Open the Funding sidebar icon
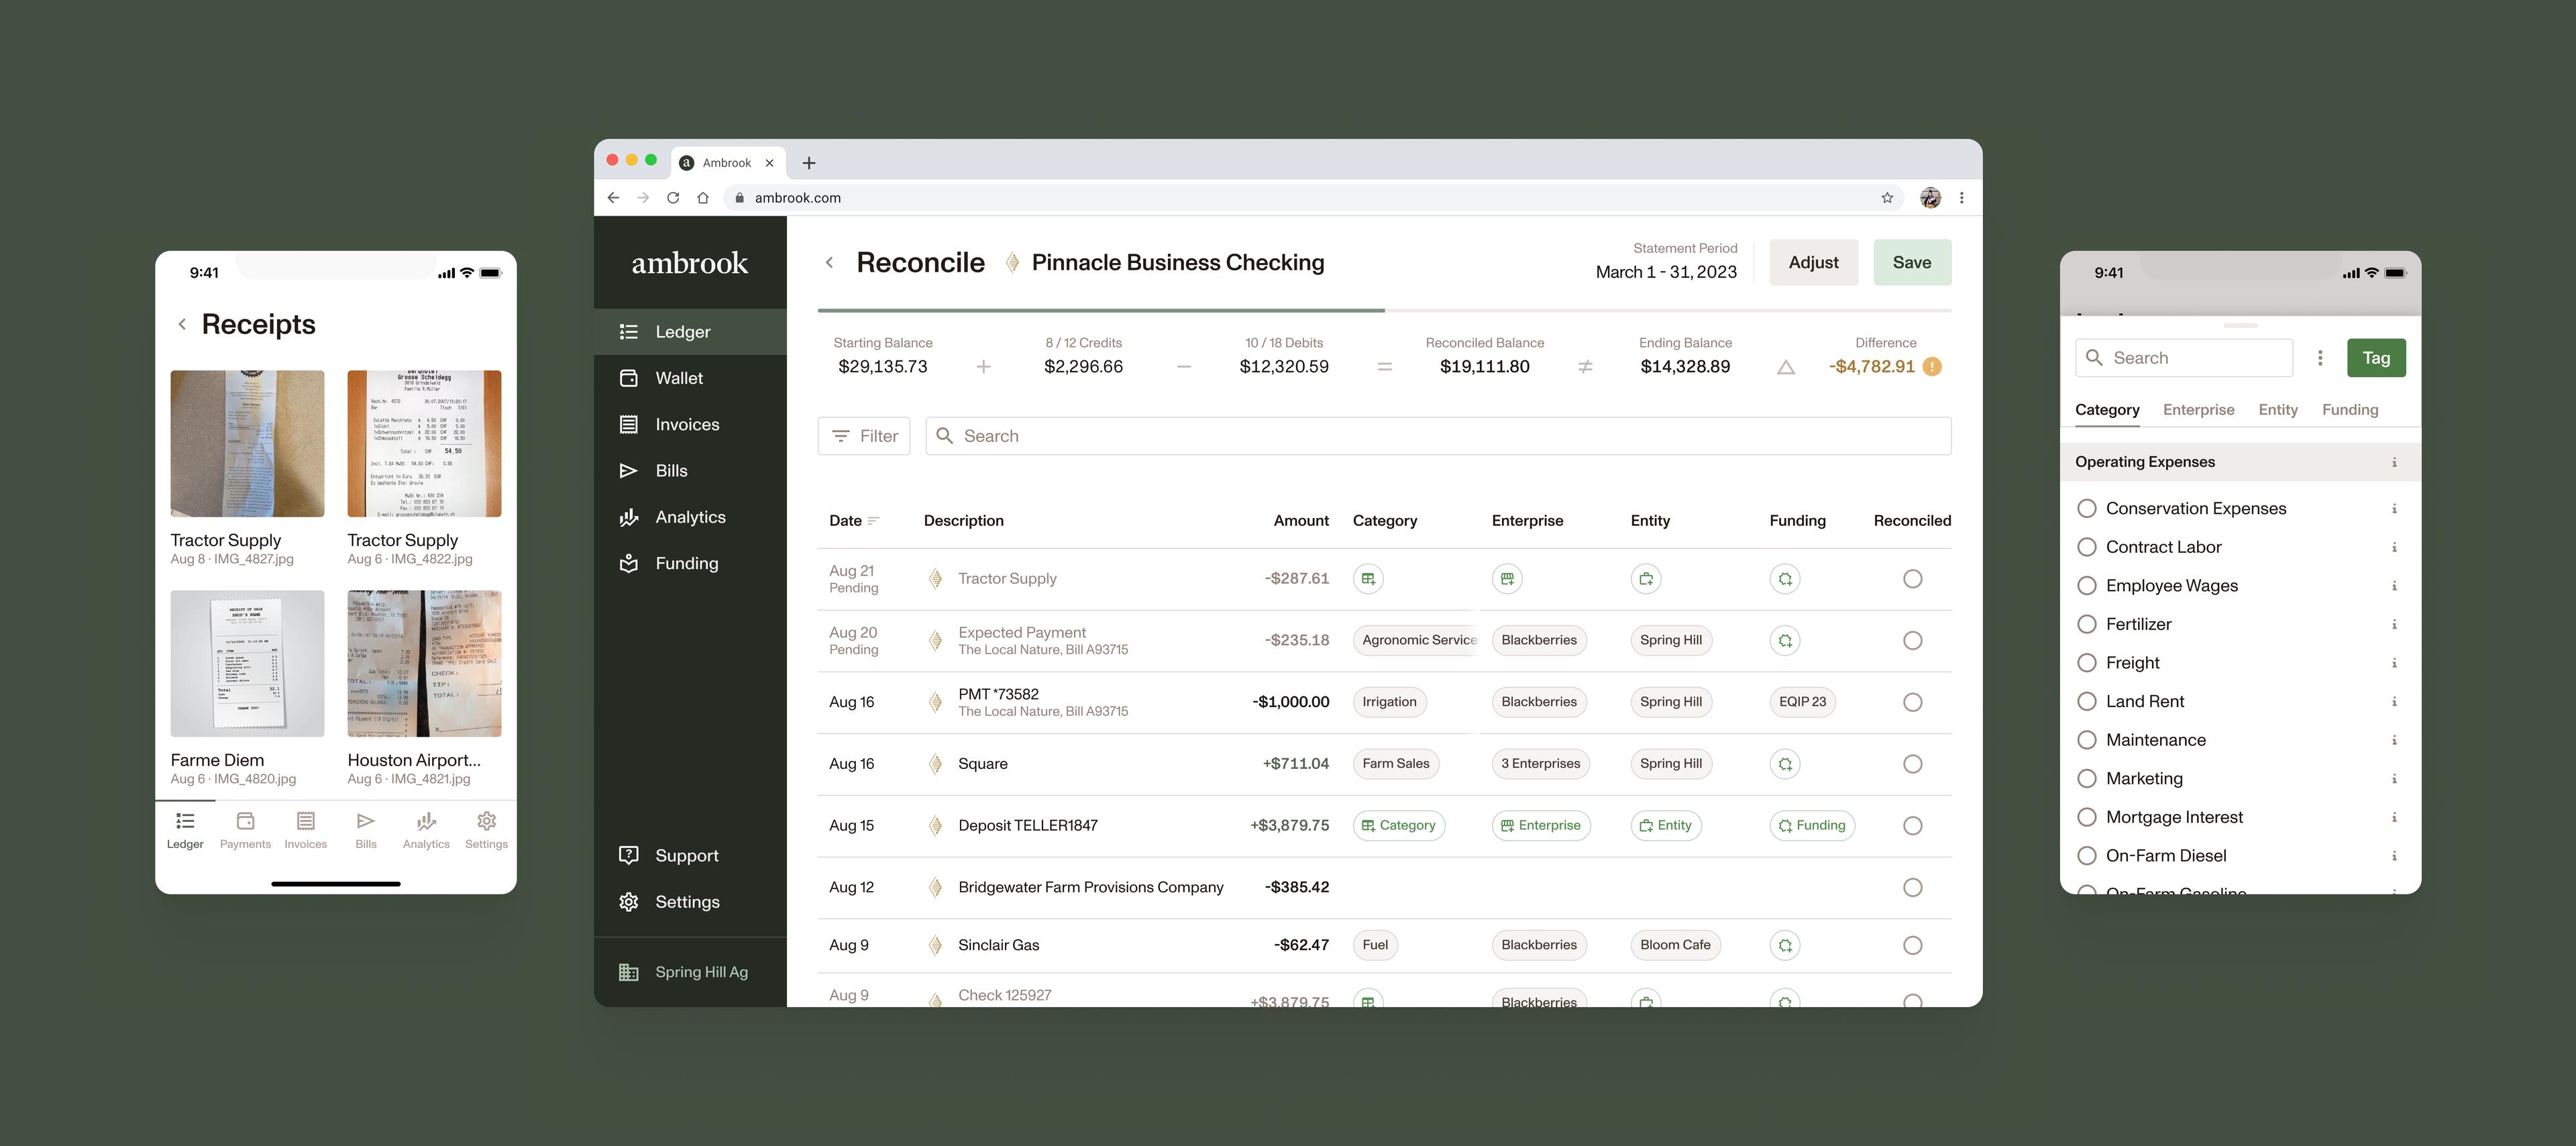The height and width of the screenshot is (1146, 2576). [x=628, y=563]
